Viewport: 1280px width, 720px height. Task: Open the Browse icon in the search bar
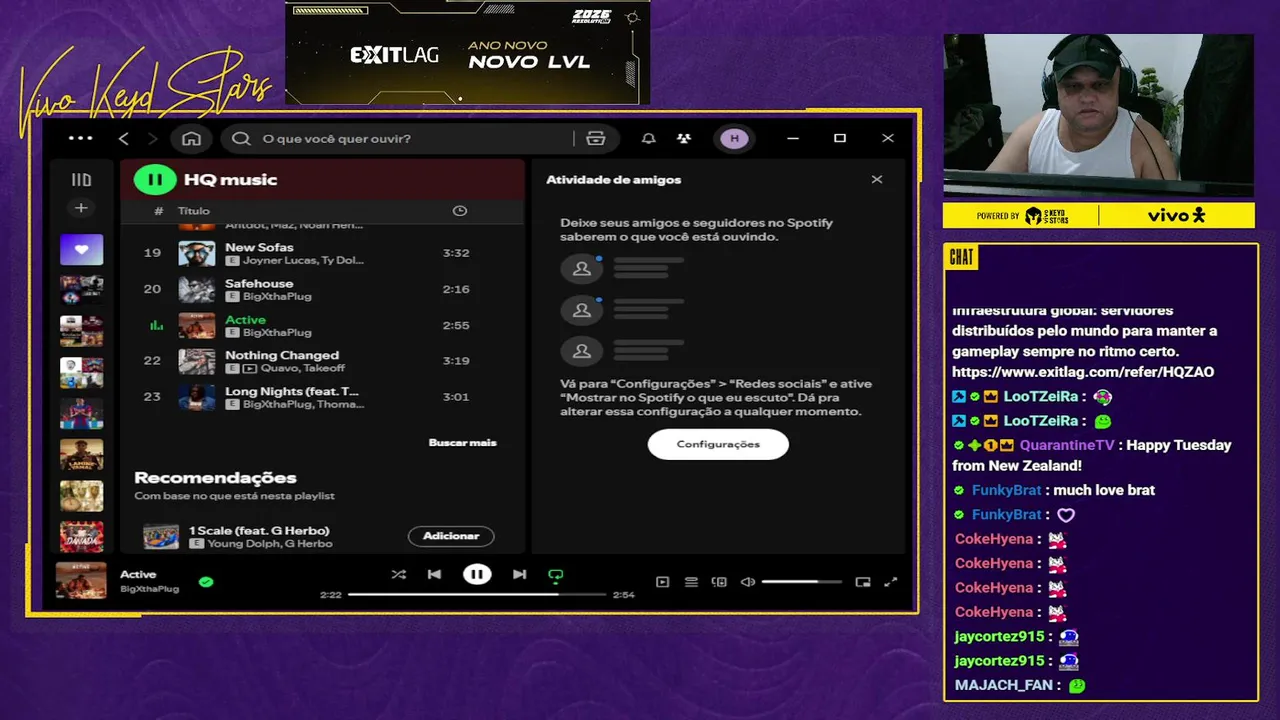click(596, 138)
